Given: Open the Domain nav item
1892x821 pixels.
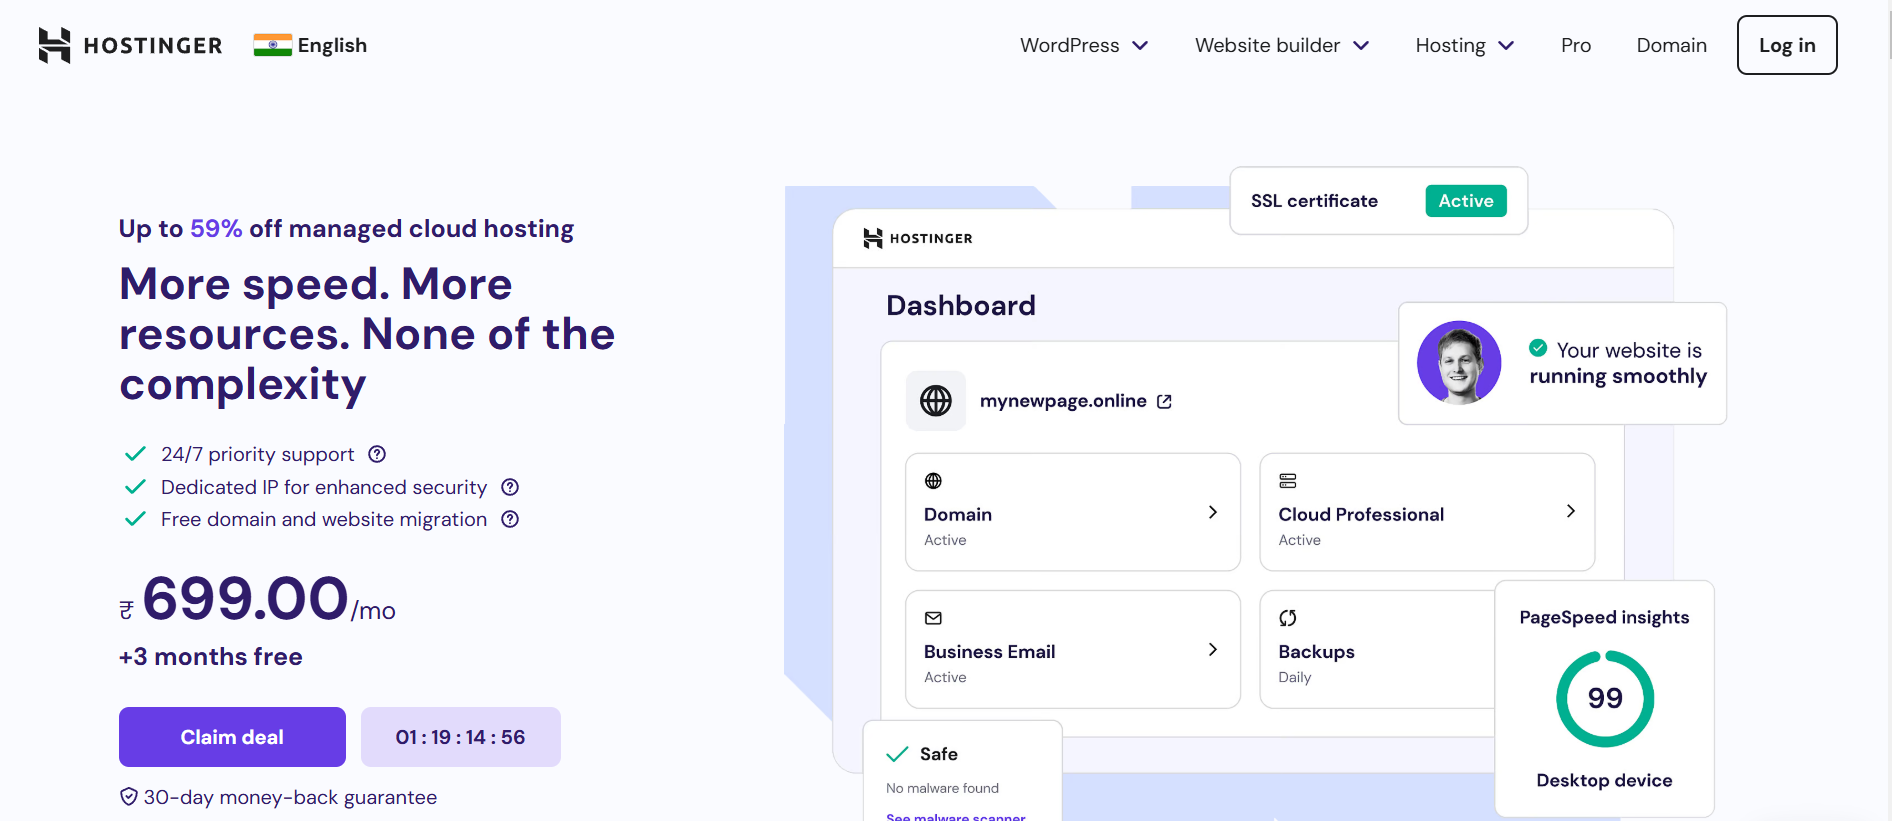Looking at the screenshot, I should [x=1672, y=45].
